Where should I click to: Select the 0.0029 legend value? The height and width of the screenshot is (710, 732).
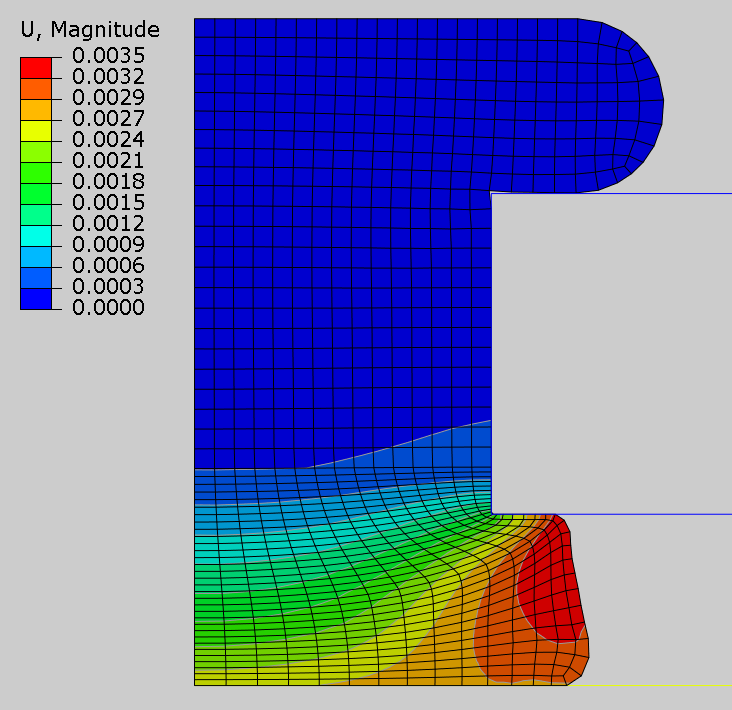coord(108,98)
